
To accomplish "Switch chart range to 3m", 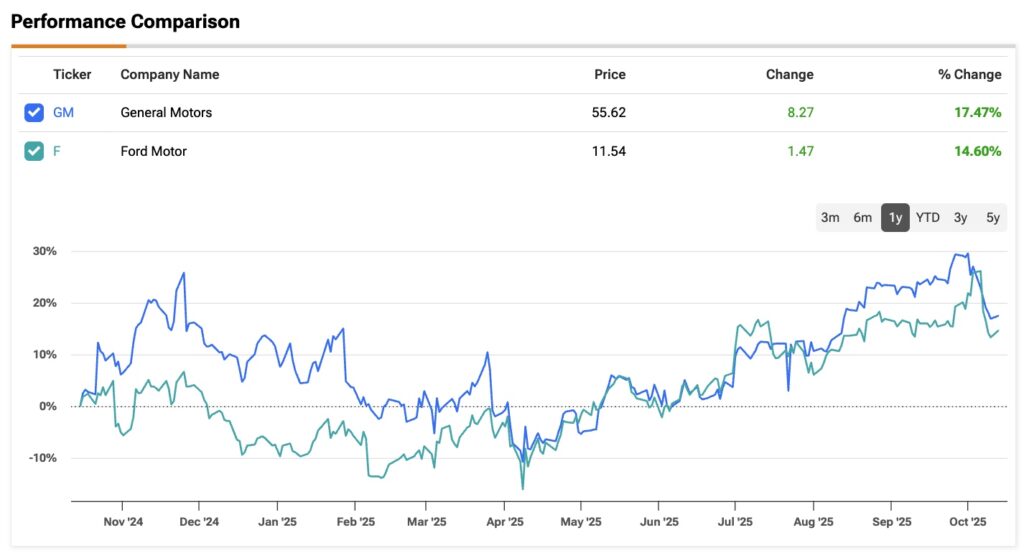I will click(830, 217).
